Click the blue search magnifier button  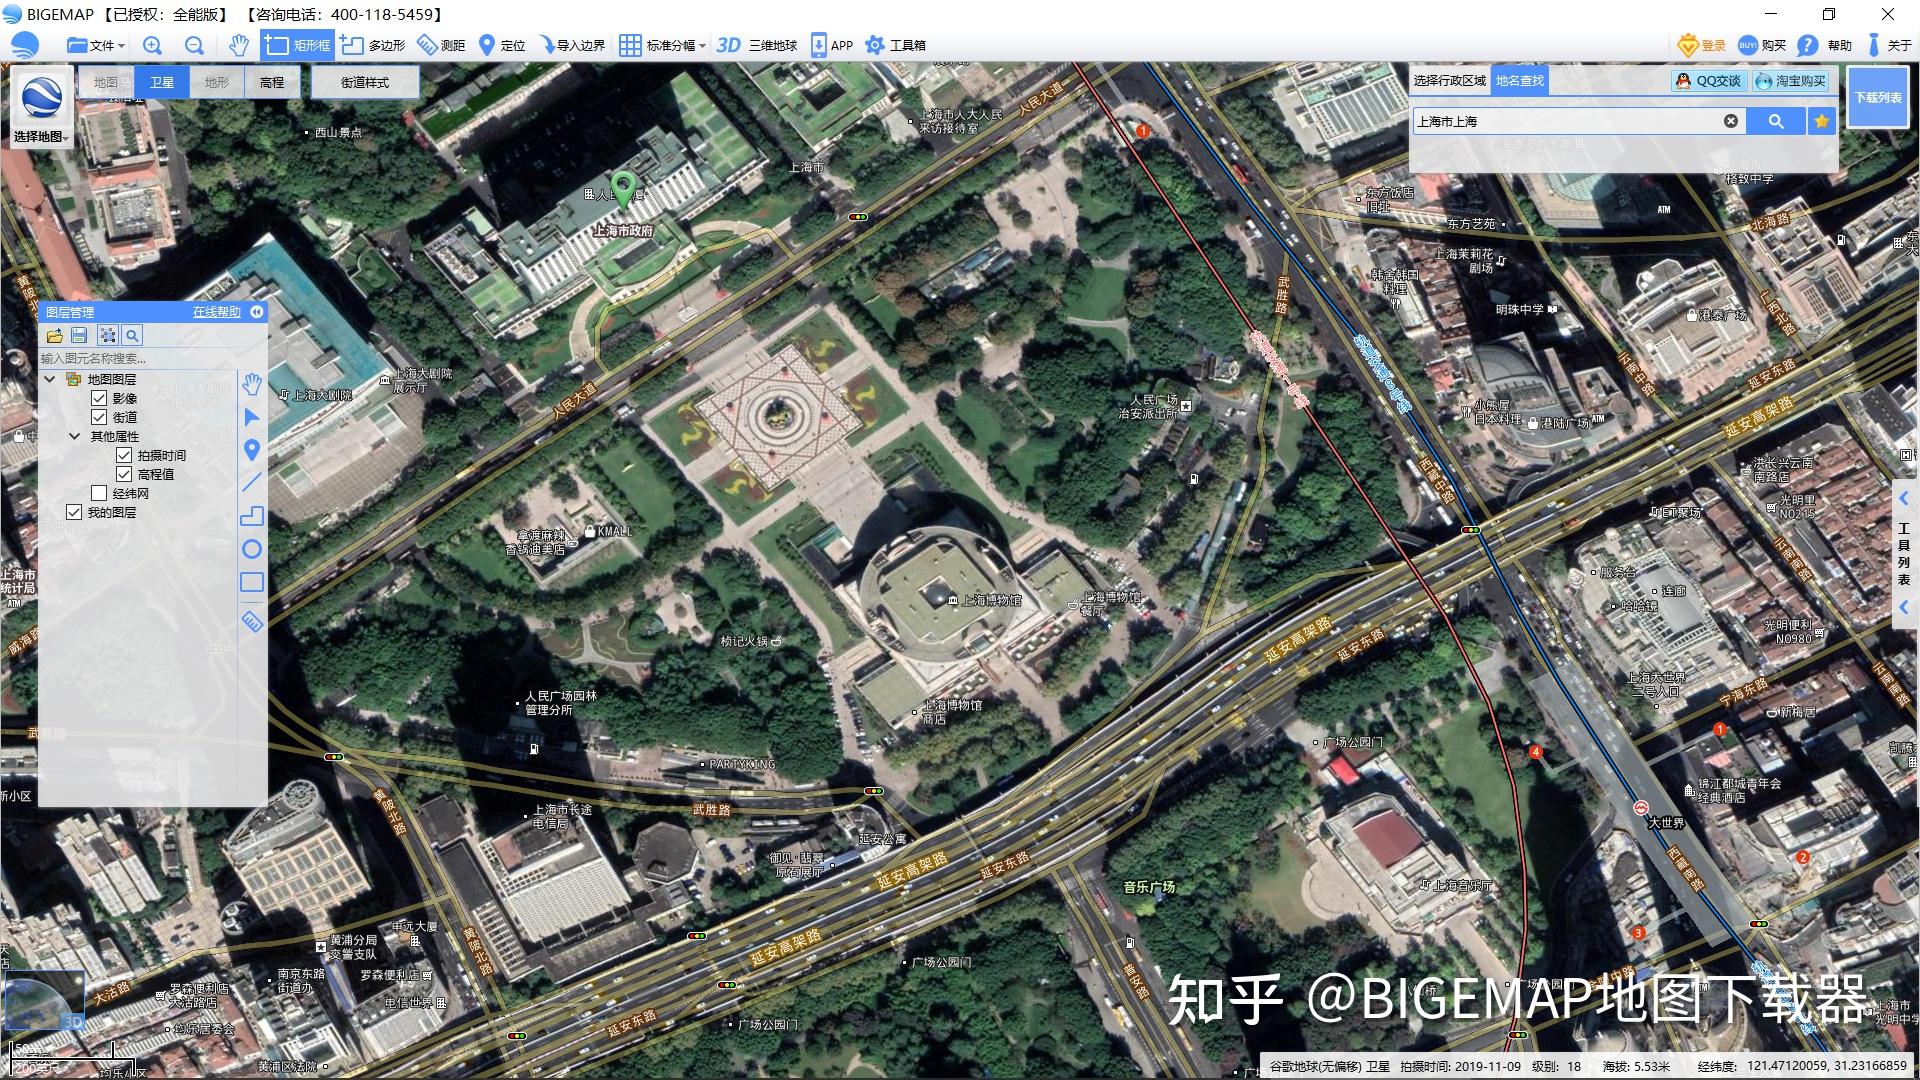[1776, 121]
